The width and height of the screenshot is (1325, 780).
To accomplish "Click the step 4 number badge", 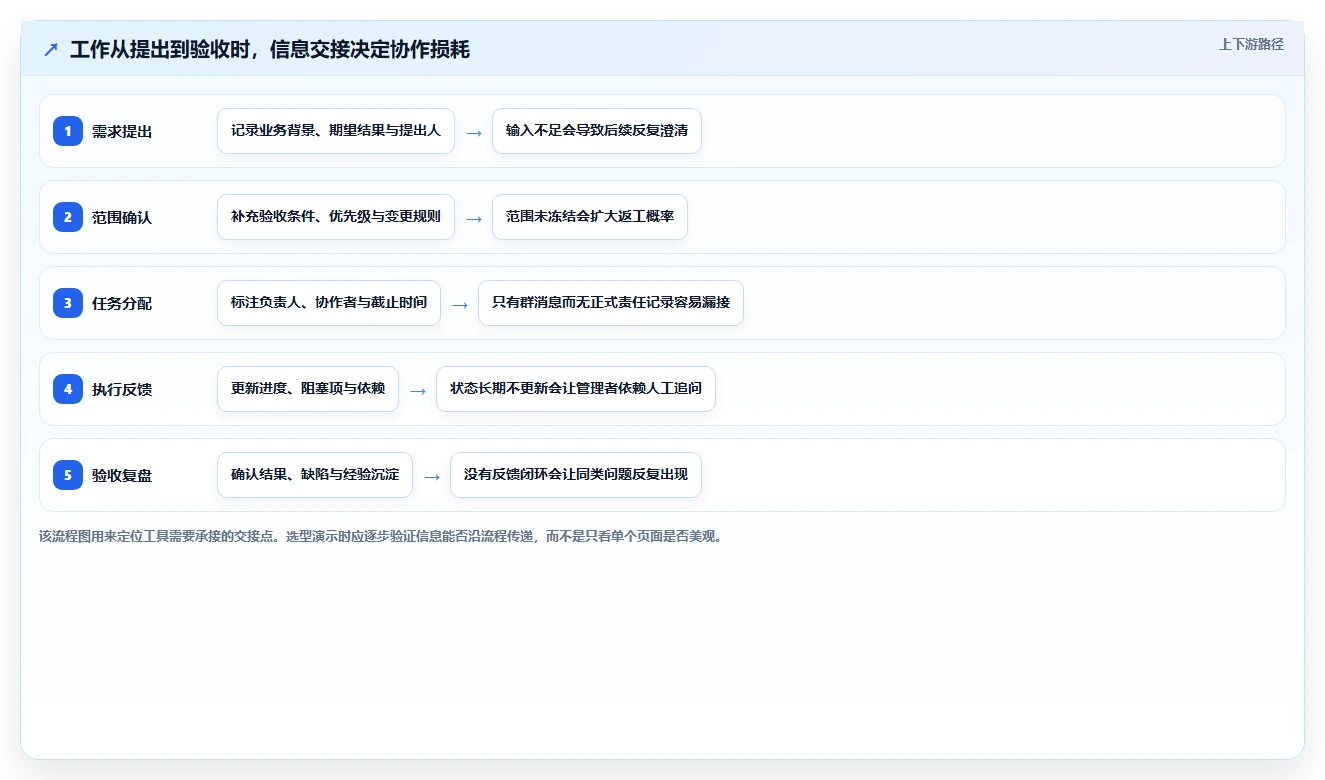I will (68, 389).
